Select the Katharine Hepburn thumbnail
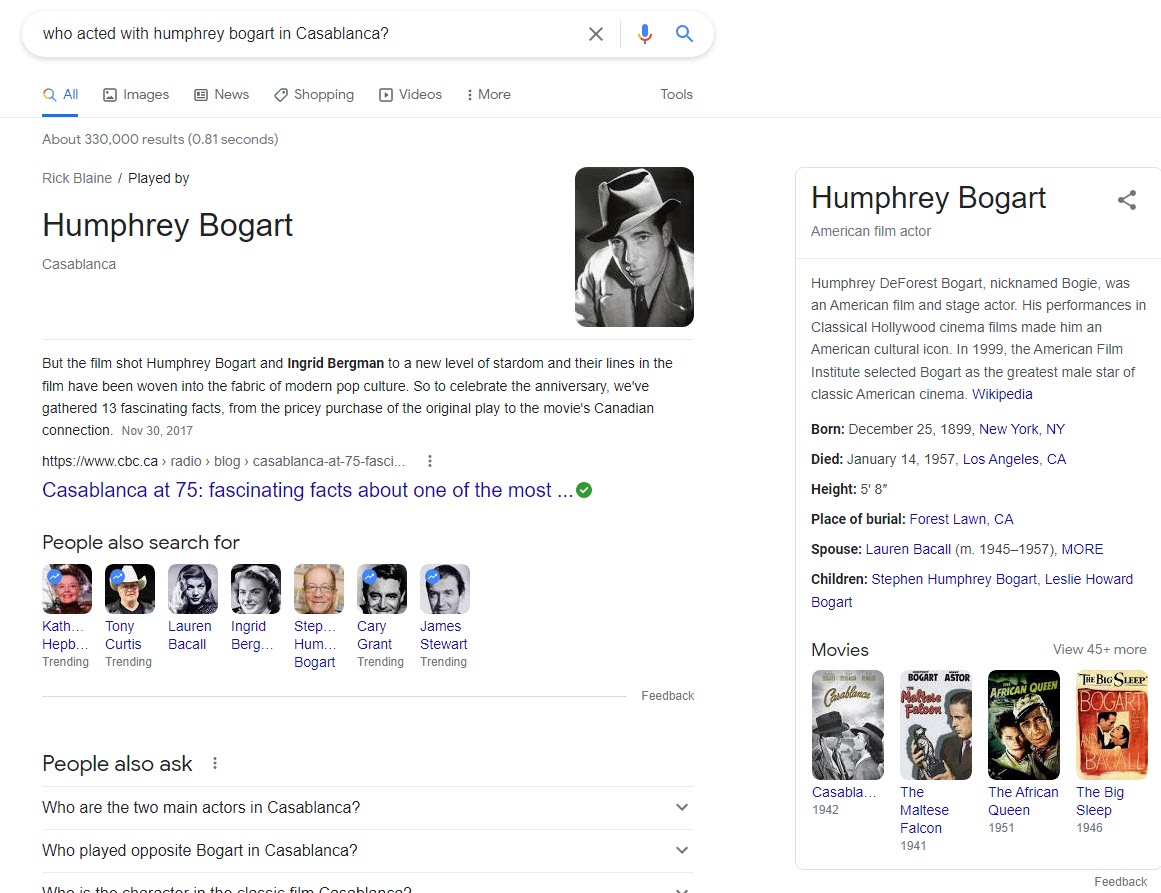Viewport: 1161px width, 893px height. [67, 589]
